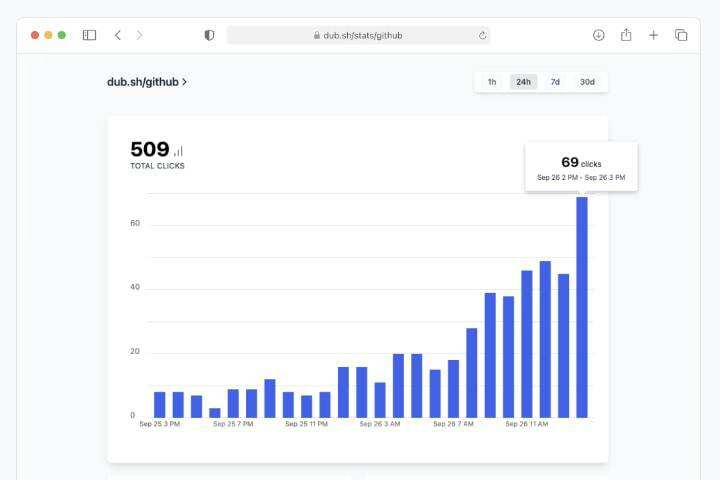This screenshot has height=480, width=720.
Task: Switch the time range to 1h
Action: (492, 82)
